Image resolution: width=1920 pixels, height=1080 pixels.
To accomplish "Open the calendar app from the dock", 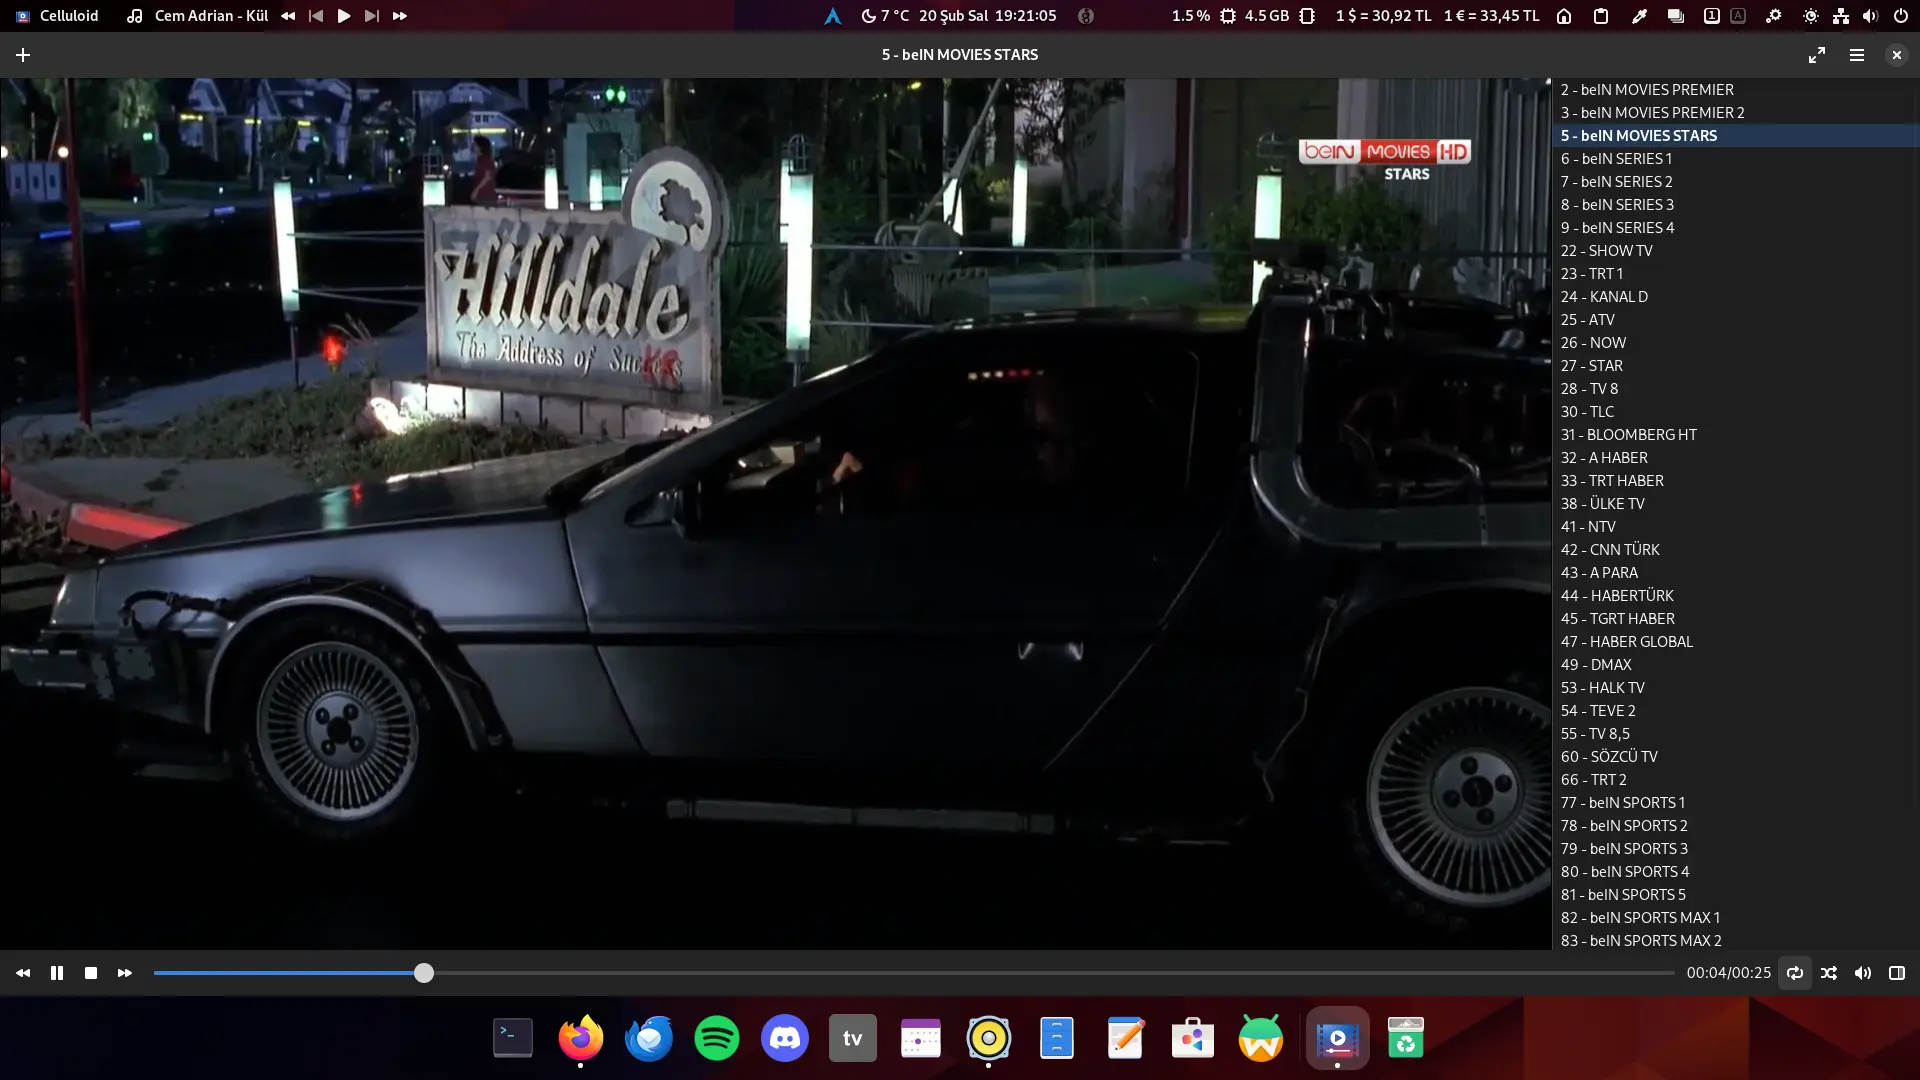I will pos(921,1039).
